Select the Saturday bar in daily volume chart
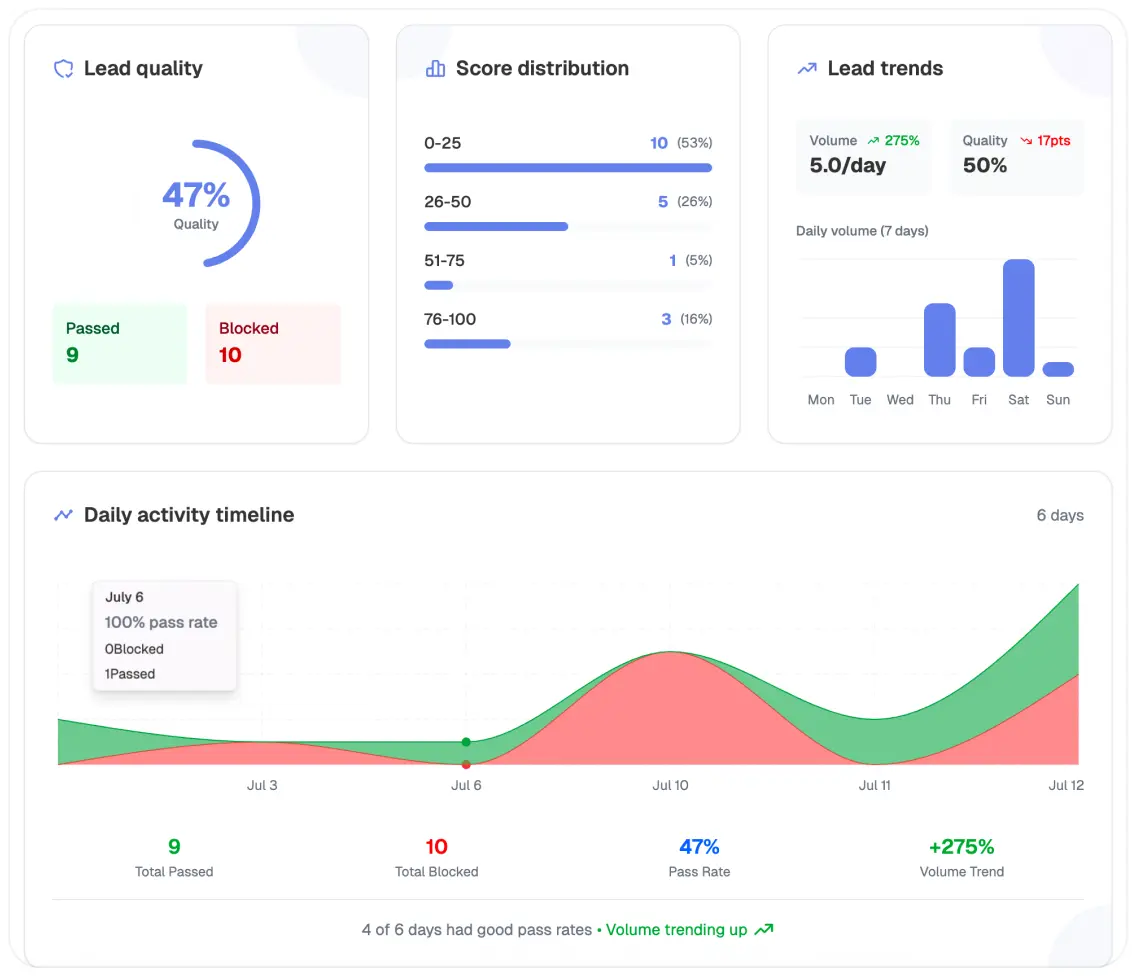Image resolution: width=1136 pixels, height=976 pixels. pyautogui.click(x=1019, y=318)
